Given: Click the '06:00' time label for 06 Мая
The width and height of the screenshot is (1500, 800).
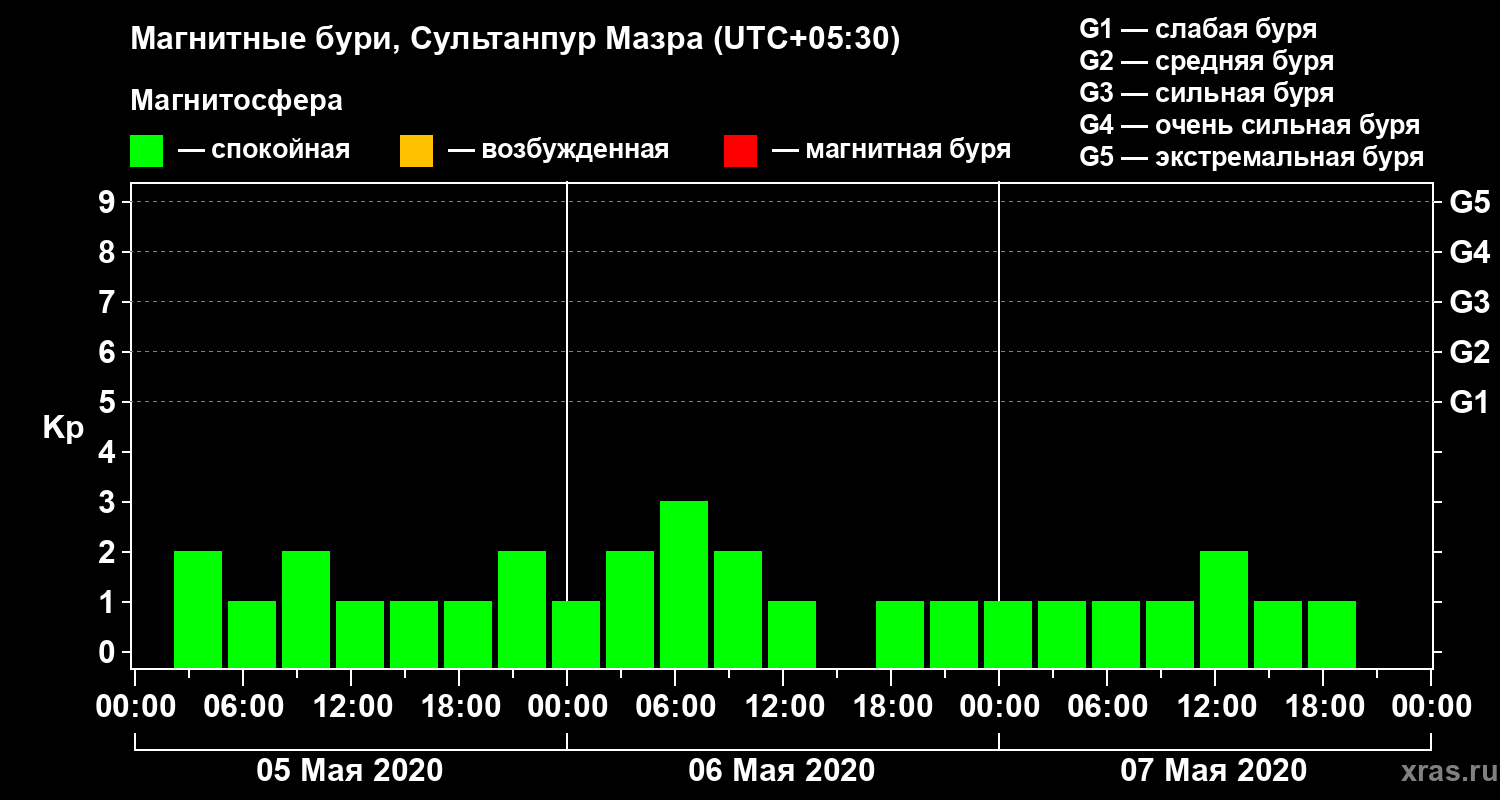Looking at the screenshot, I should coord(675,707).
